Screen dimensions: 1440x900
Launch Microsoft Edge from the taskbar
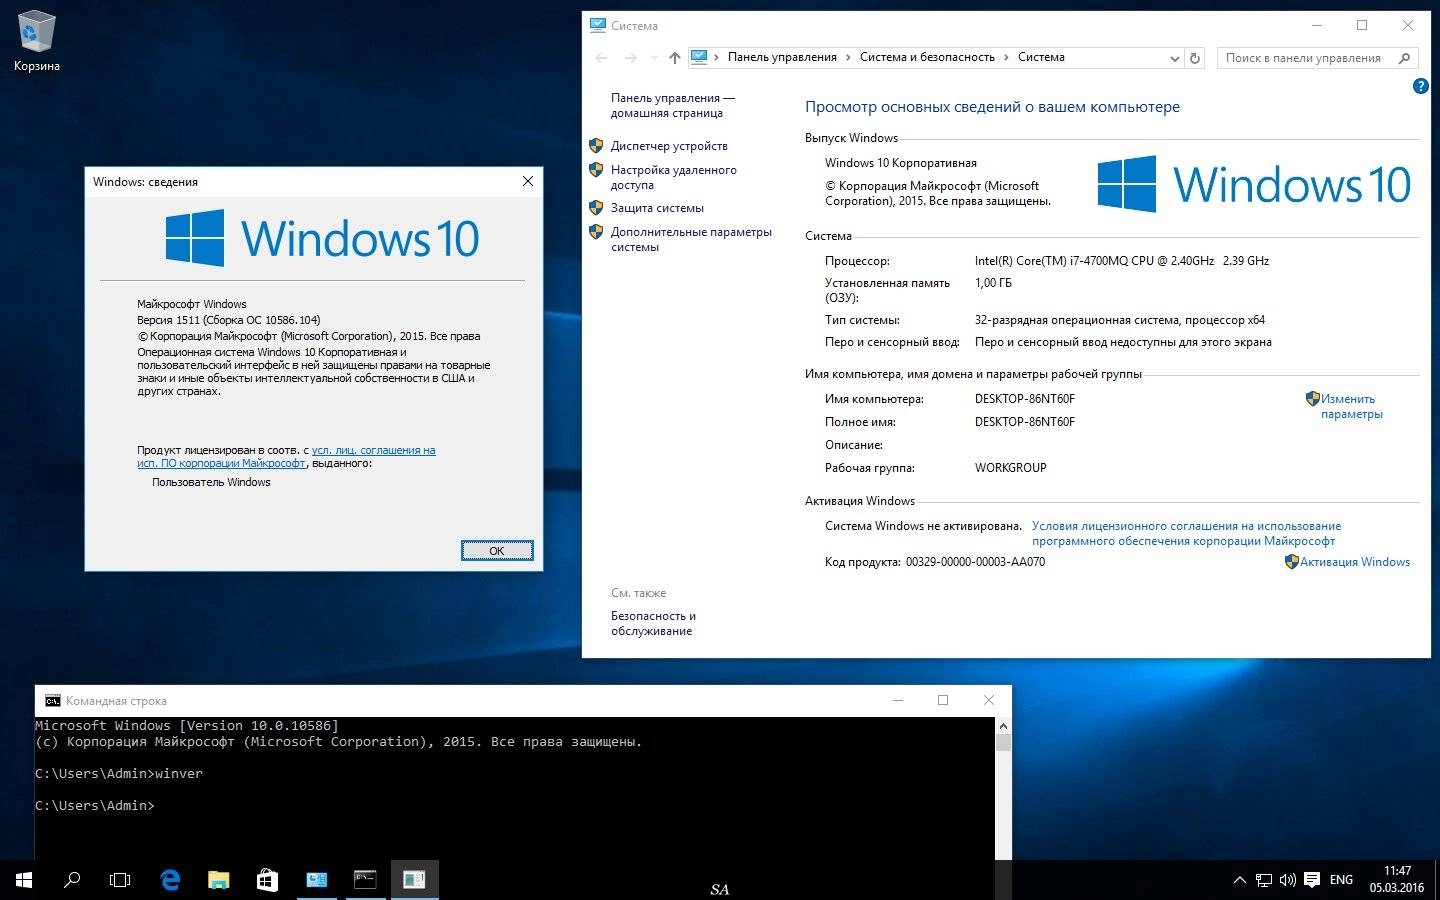[170, 880]
